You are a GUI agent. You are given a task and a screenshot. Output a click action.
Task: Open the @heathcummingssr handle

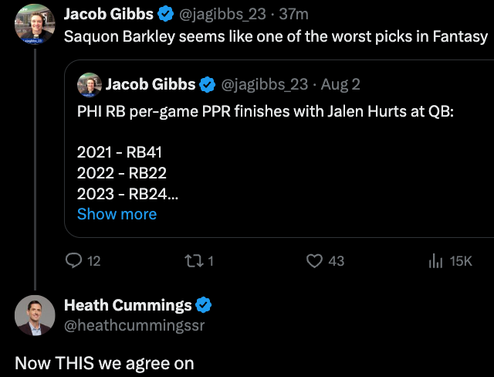pos(134,325)
